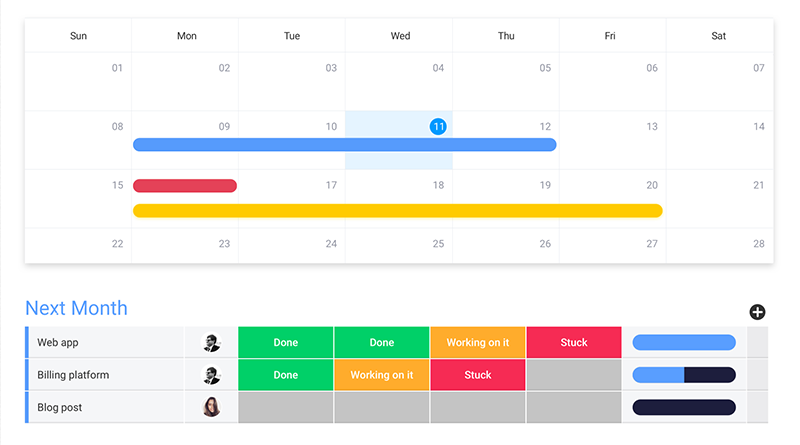The image size is (800, 445).
Task: Change Billing platform's green Done status
Action: tap(286, 375)
